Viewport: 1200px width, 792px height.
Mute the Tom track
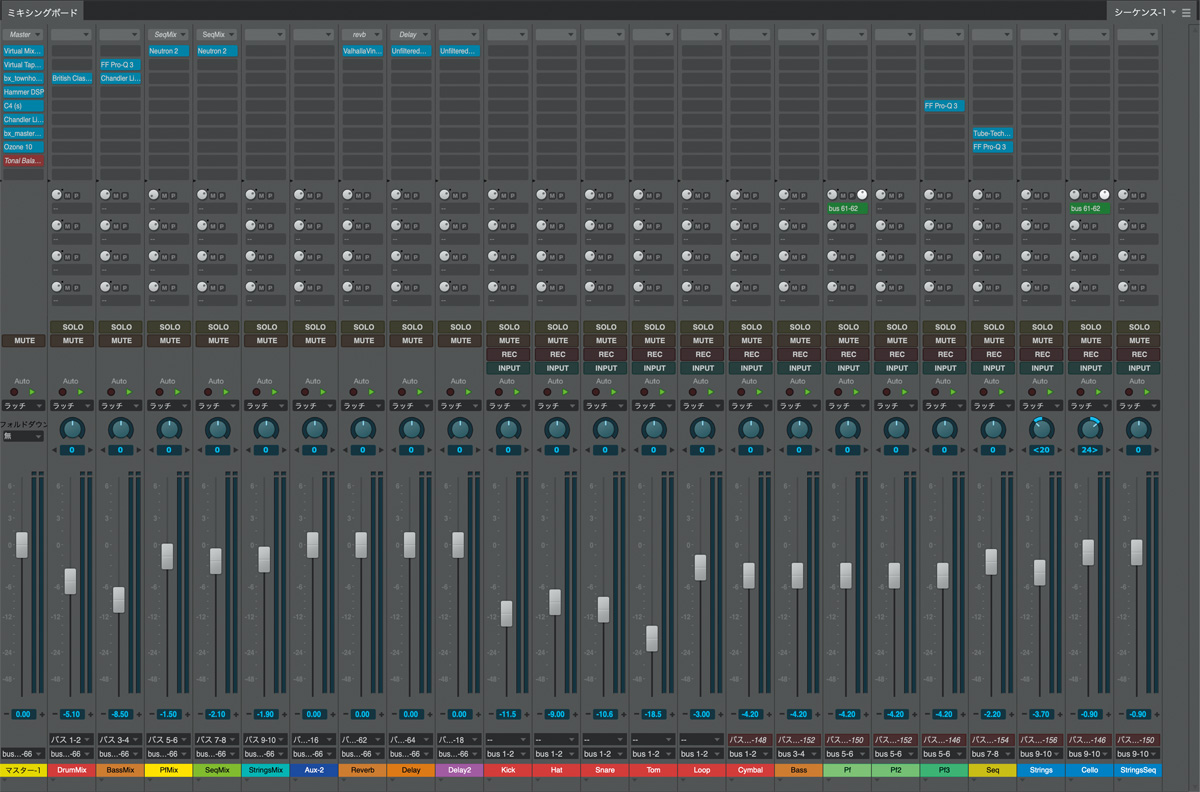pos(655,341)
